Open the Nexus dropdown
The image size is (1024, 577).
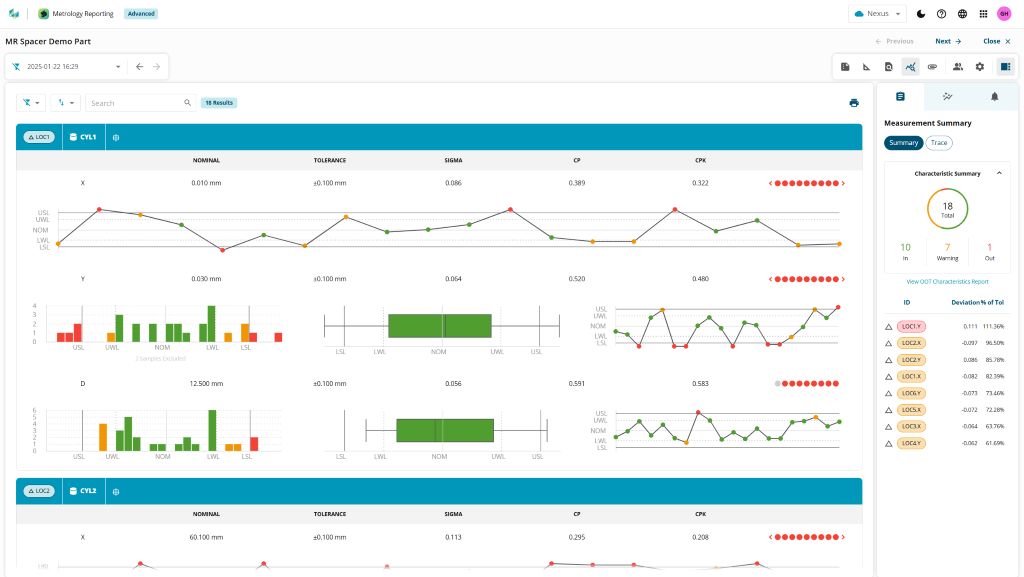point(877,14)
